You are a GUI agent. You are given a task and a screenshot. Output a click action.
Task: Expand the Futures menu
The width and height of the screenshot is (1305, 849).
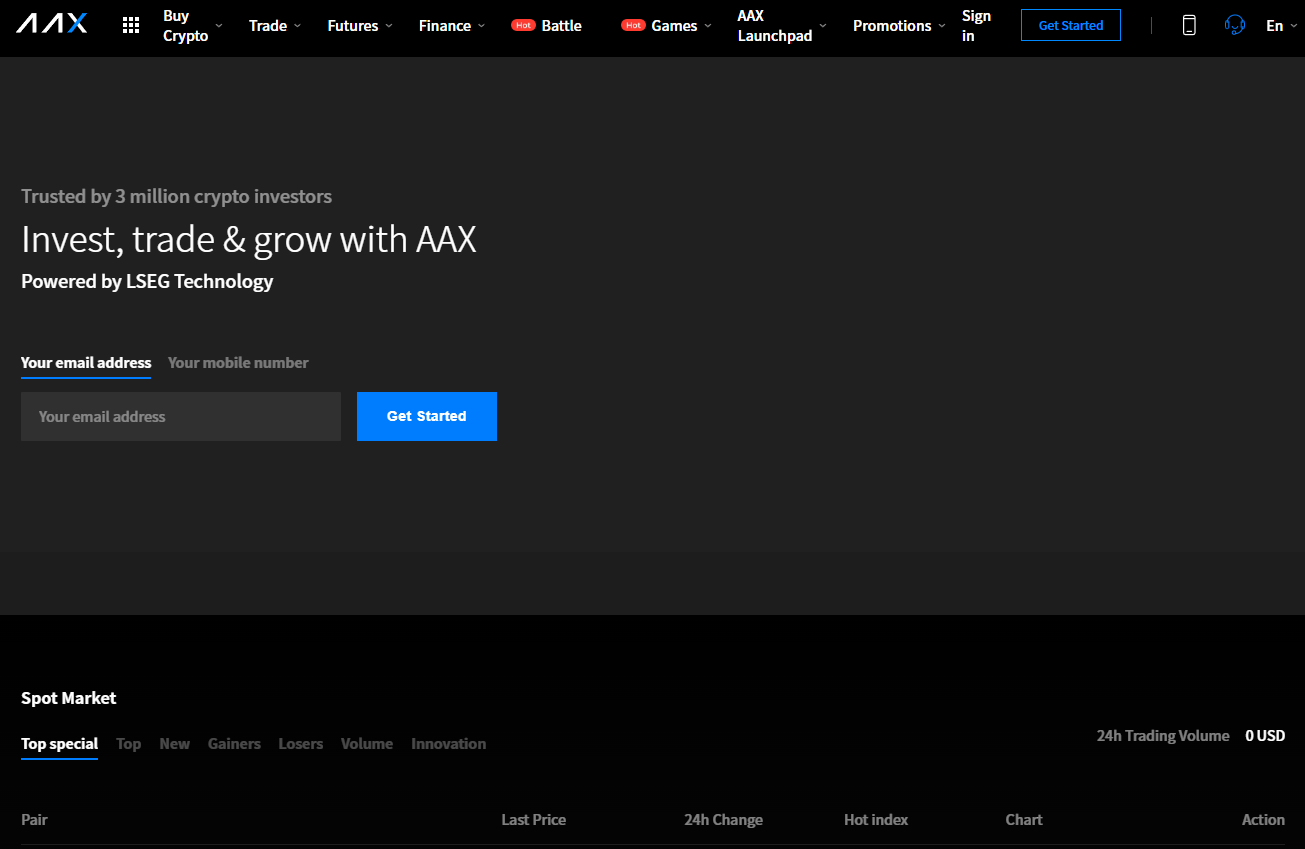click(360, 26)
